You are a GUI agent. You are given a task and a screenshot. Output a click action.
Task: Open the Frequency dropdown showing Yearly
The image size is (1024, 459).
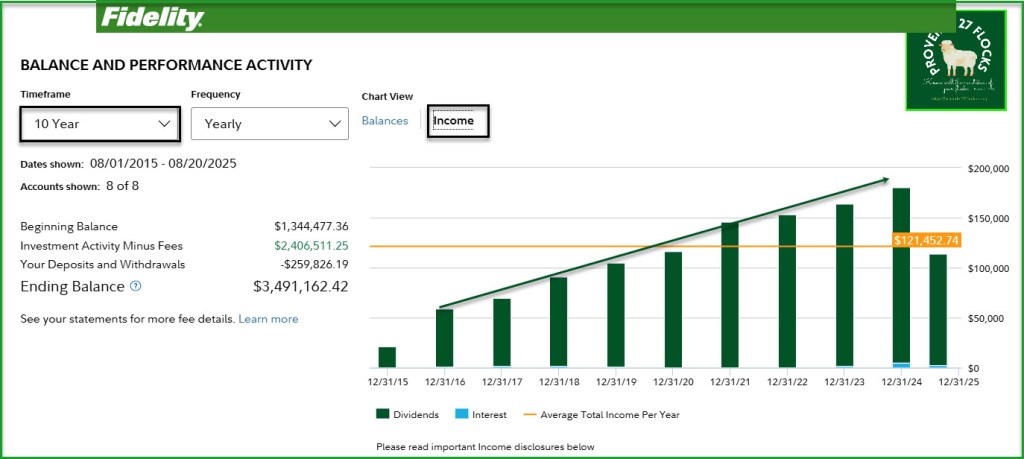pos(269,124)
